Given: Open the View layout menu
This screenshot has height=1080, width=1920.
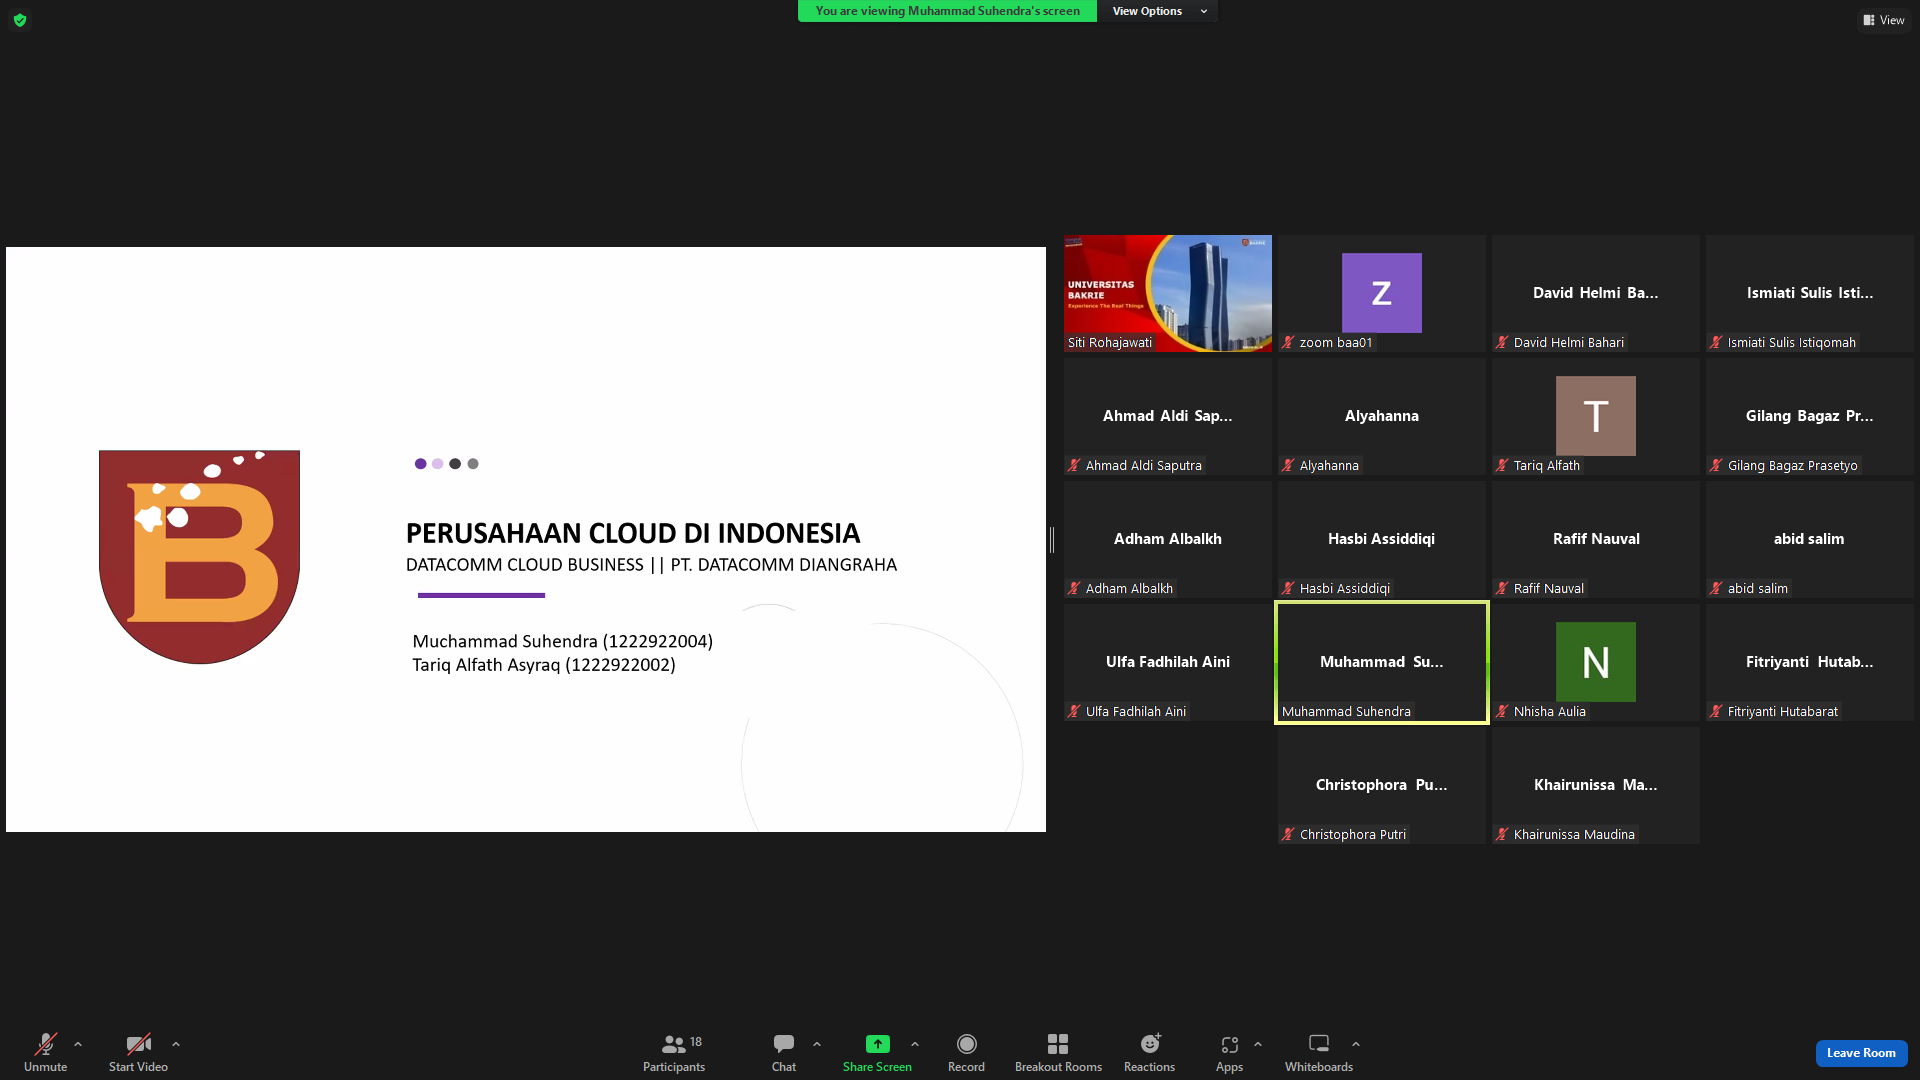Looking at the screenshot, I should click(x=1884, y=20).
